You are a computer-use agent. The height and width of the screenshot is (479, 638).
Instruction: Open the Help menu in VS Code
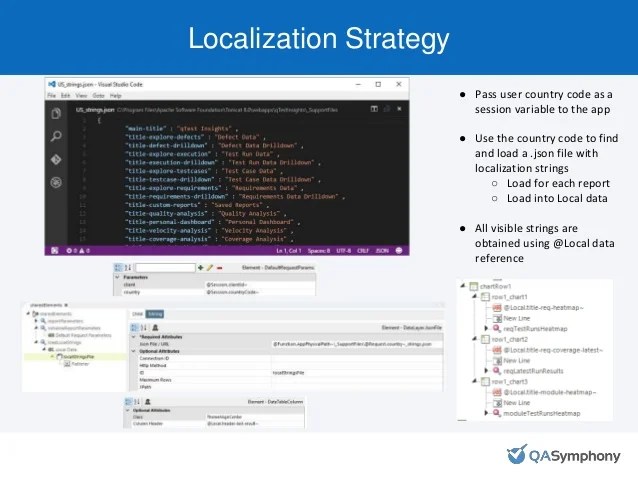click(116, 96)
